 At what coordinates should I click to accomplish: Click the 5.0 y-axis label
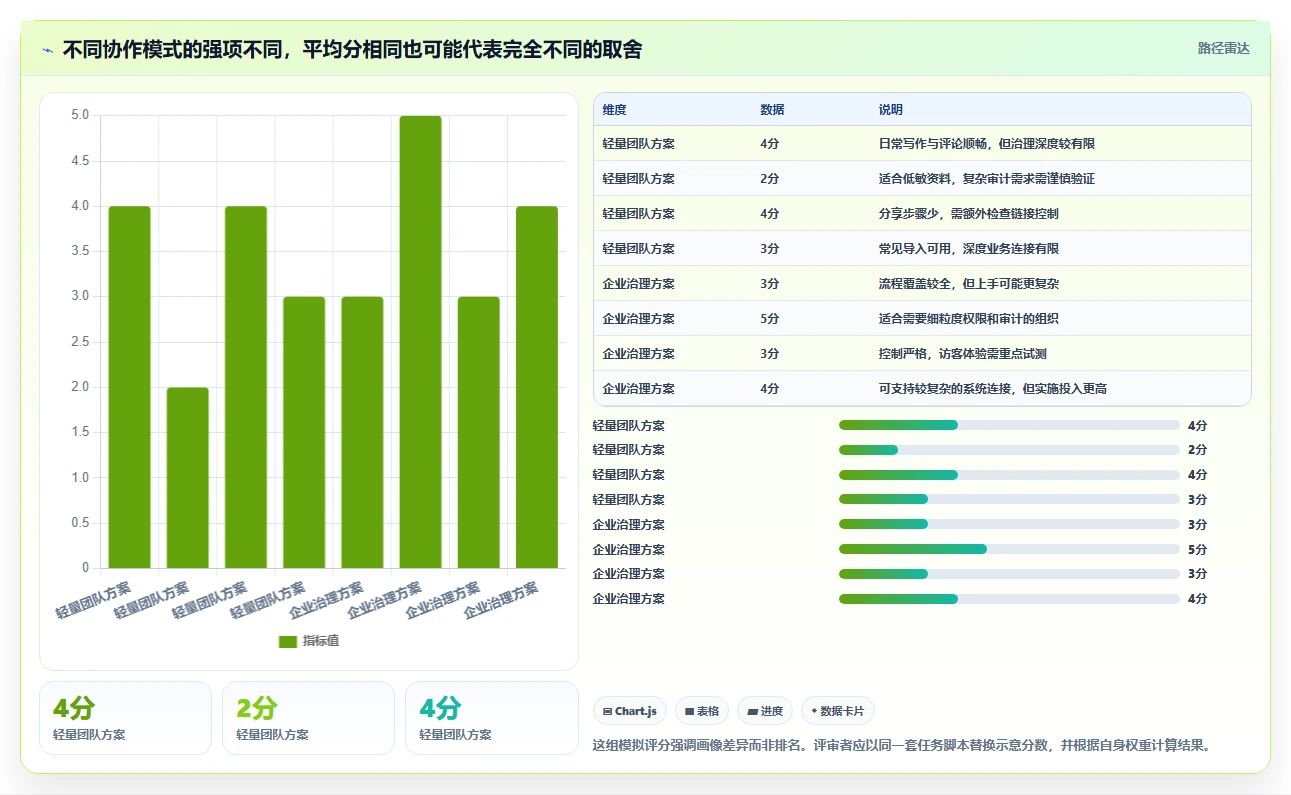pyautogui.click(x=80, y=115)
